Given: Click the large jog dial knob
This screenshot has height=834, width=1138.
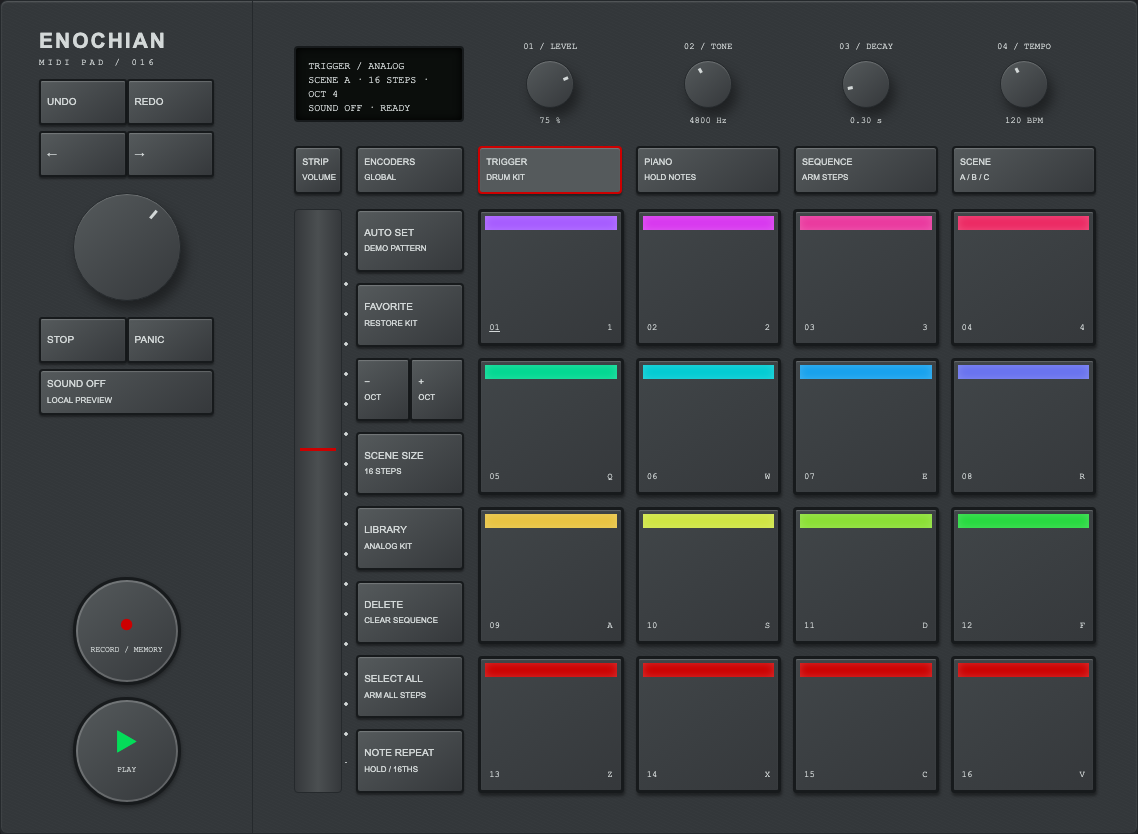Looking at the screenshot, I should click(127, 248).
